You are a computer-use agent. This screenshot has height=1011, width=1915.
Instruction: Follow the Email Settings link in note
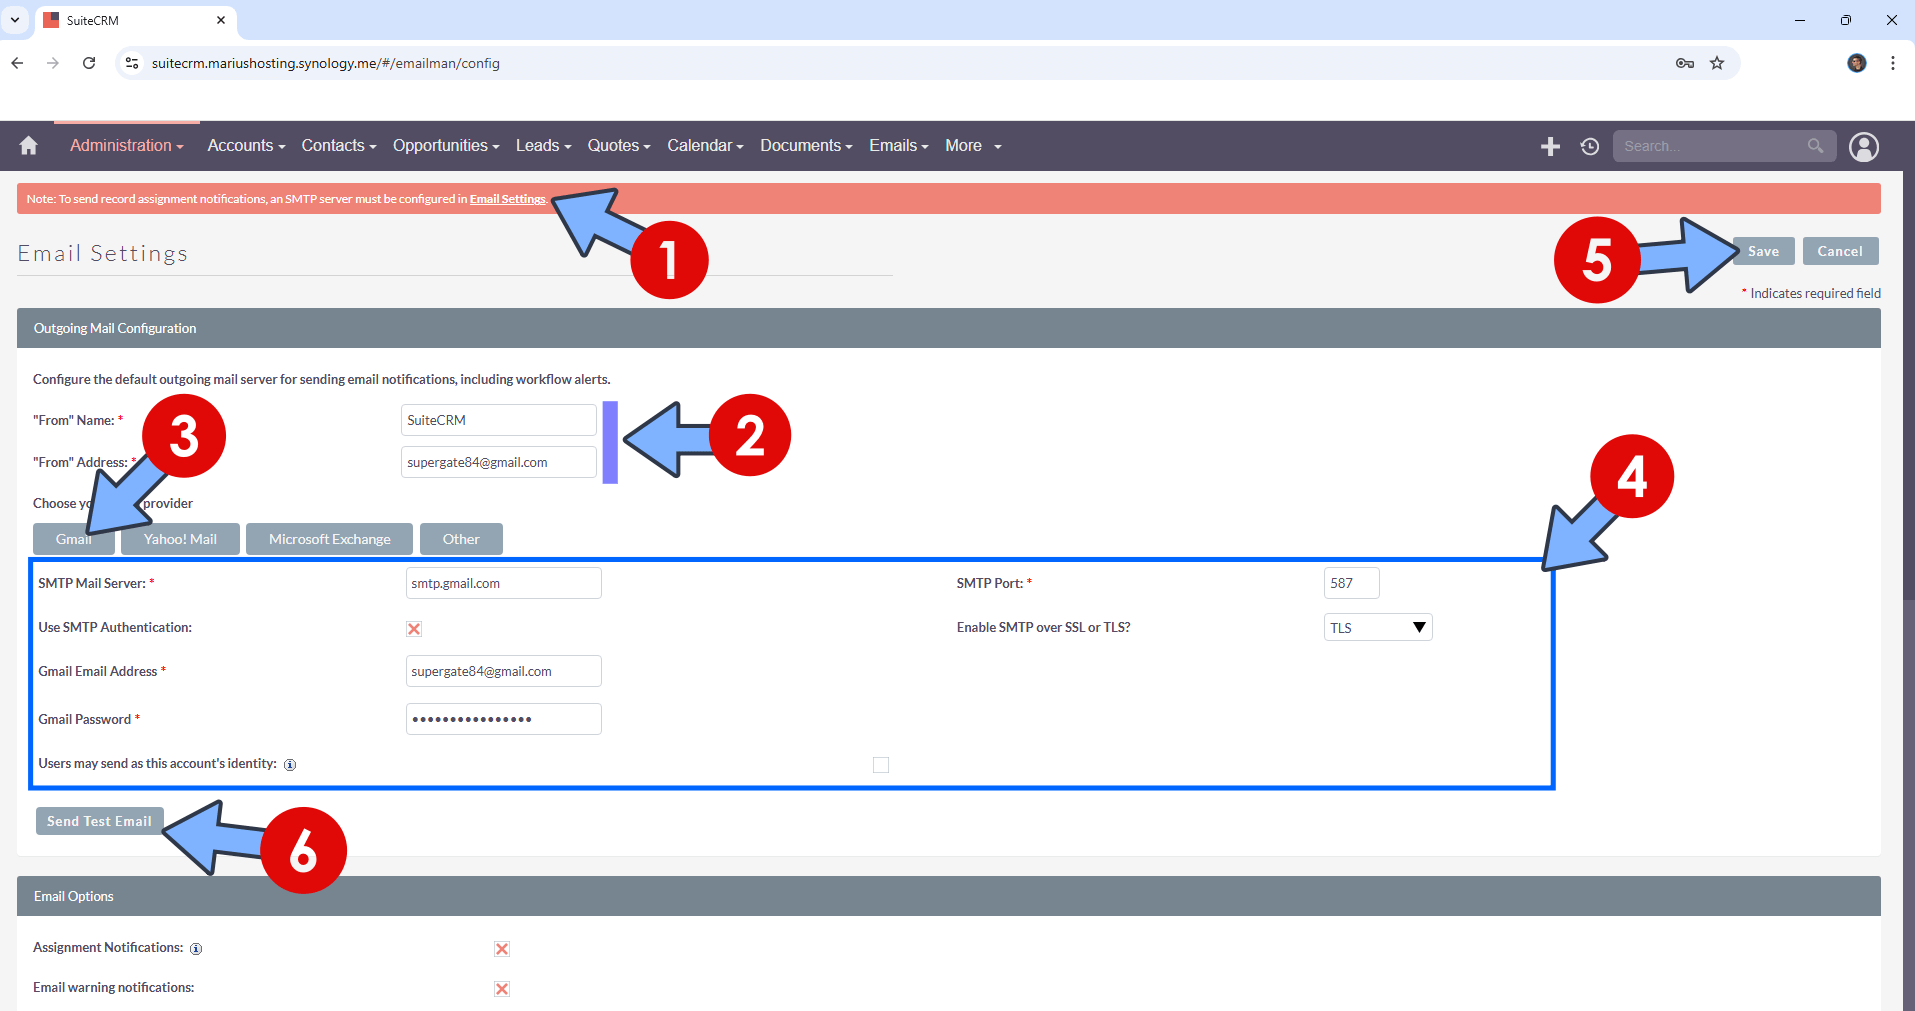point(508,199)
